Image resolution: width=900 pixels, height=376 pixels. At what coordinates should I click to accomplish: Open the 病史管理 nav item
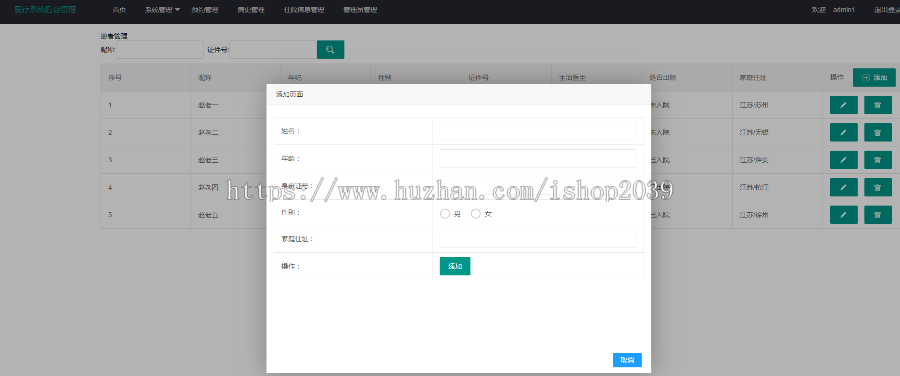tap(251, 10)
